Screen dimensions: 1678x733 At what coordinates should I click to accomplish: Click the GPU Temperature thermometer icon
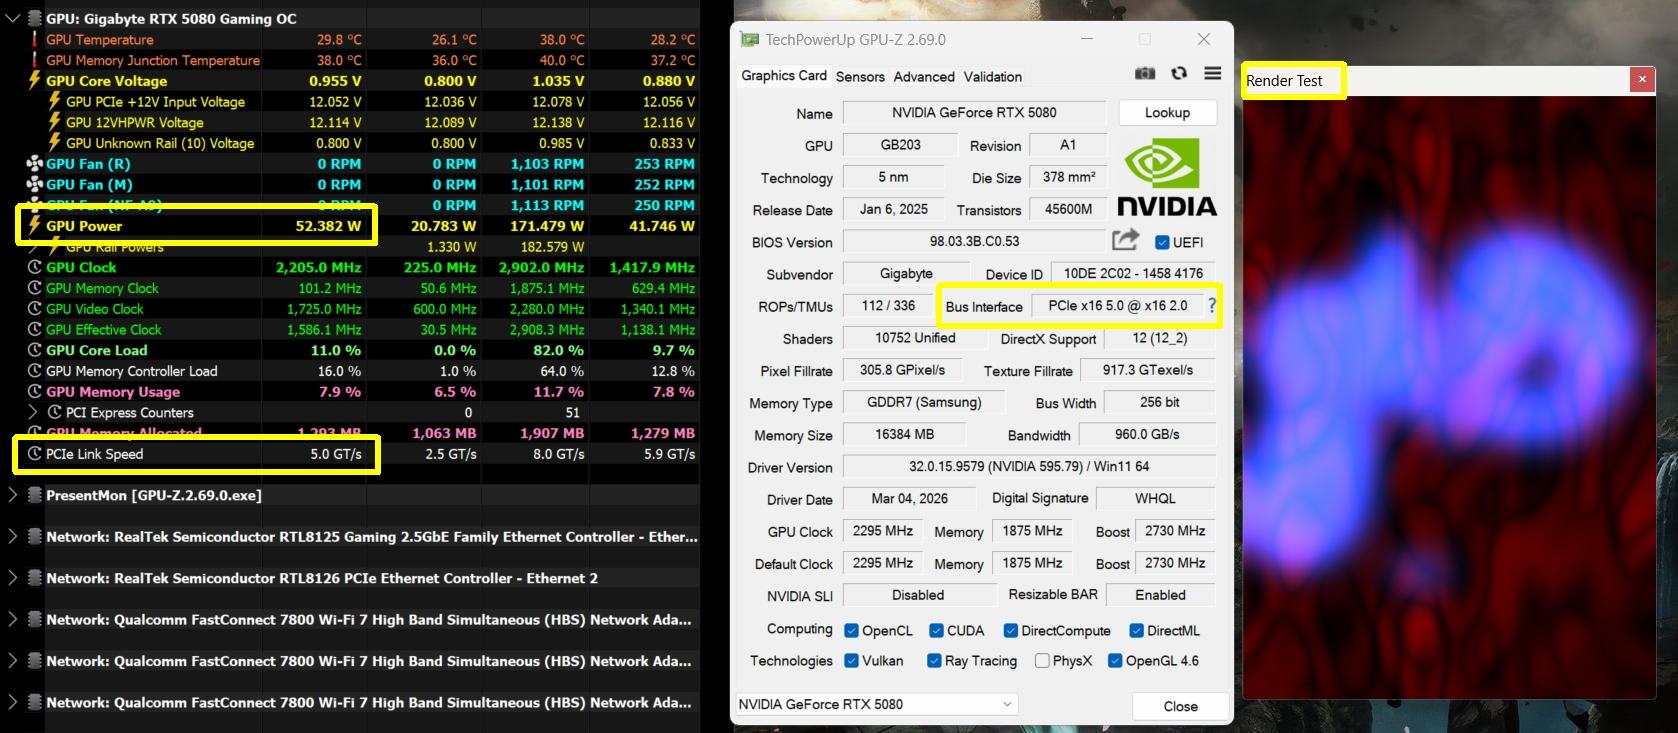34,39
